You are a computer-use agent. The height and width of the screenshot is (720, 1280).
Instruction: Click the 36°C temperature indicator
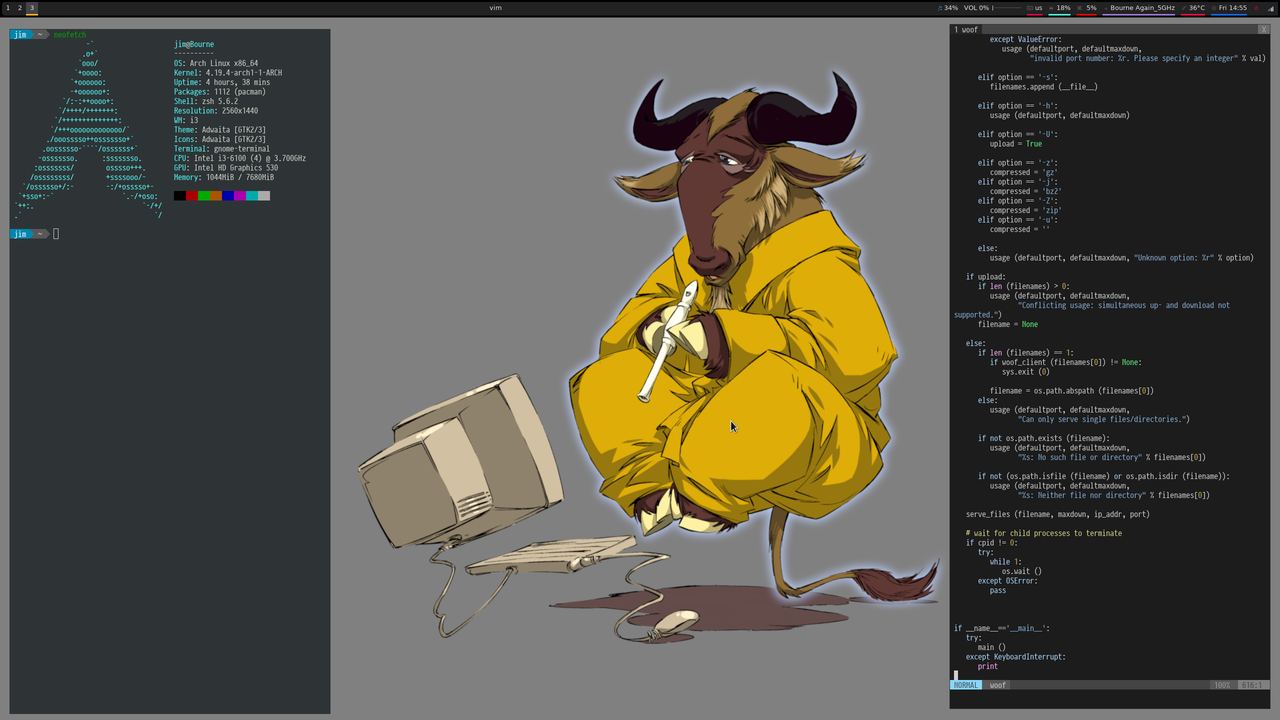point(1193,8)
